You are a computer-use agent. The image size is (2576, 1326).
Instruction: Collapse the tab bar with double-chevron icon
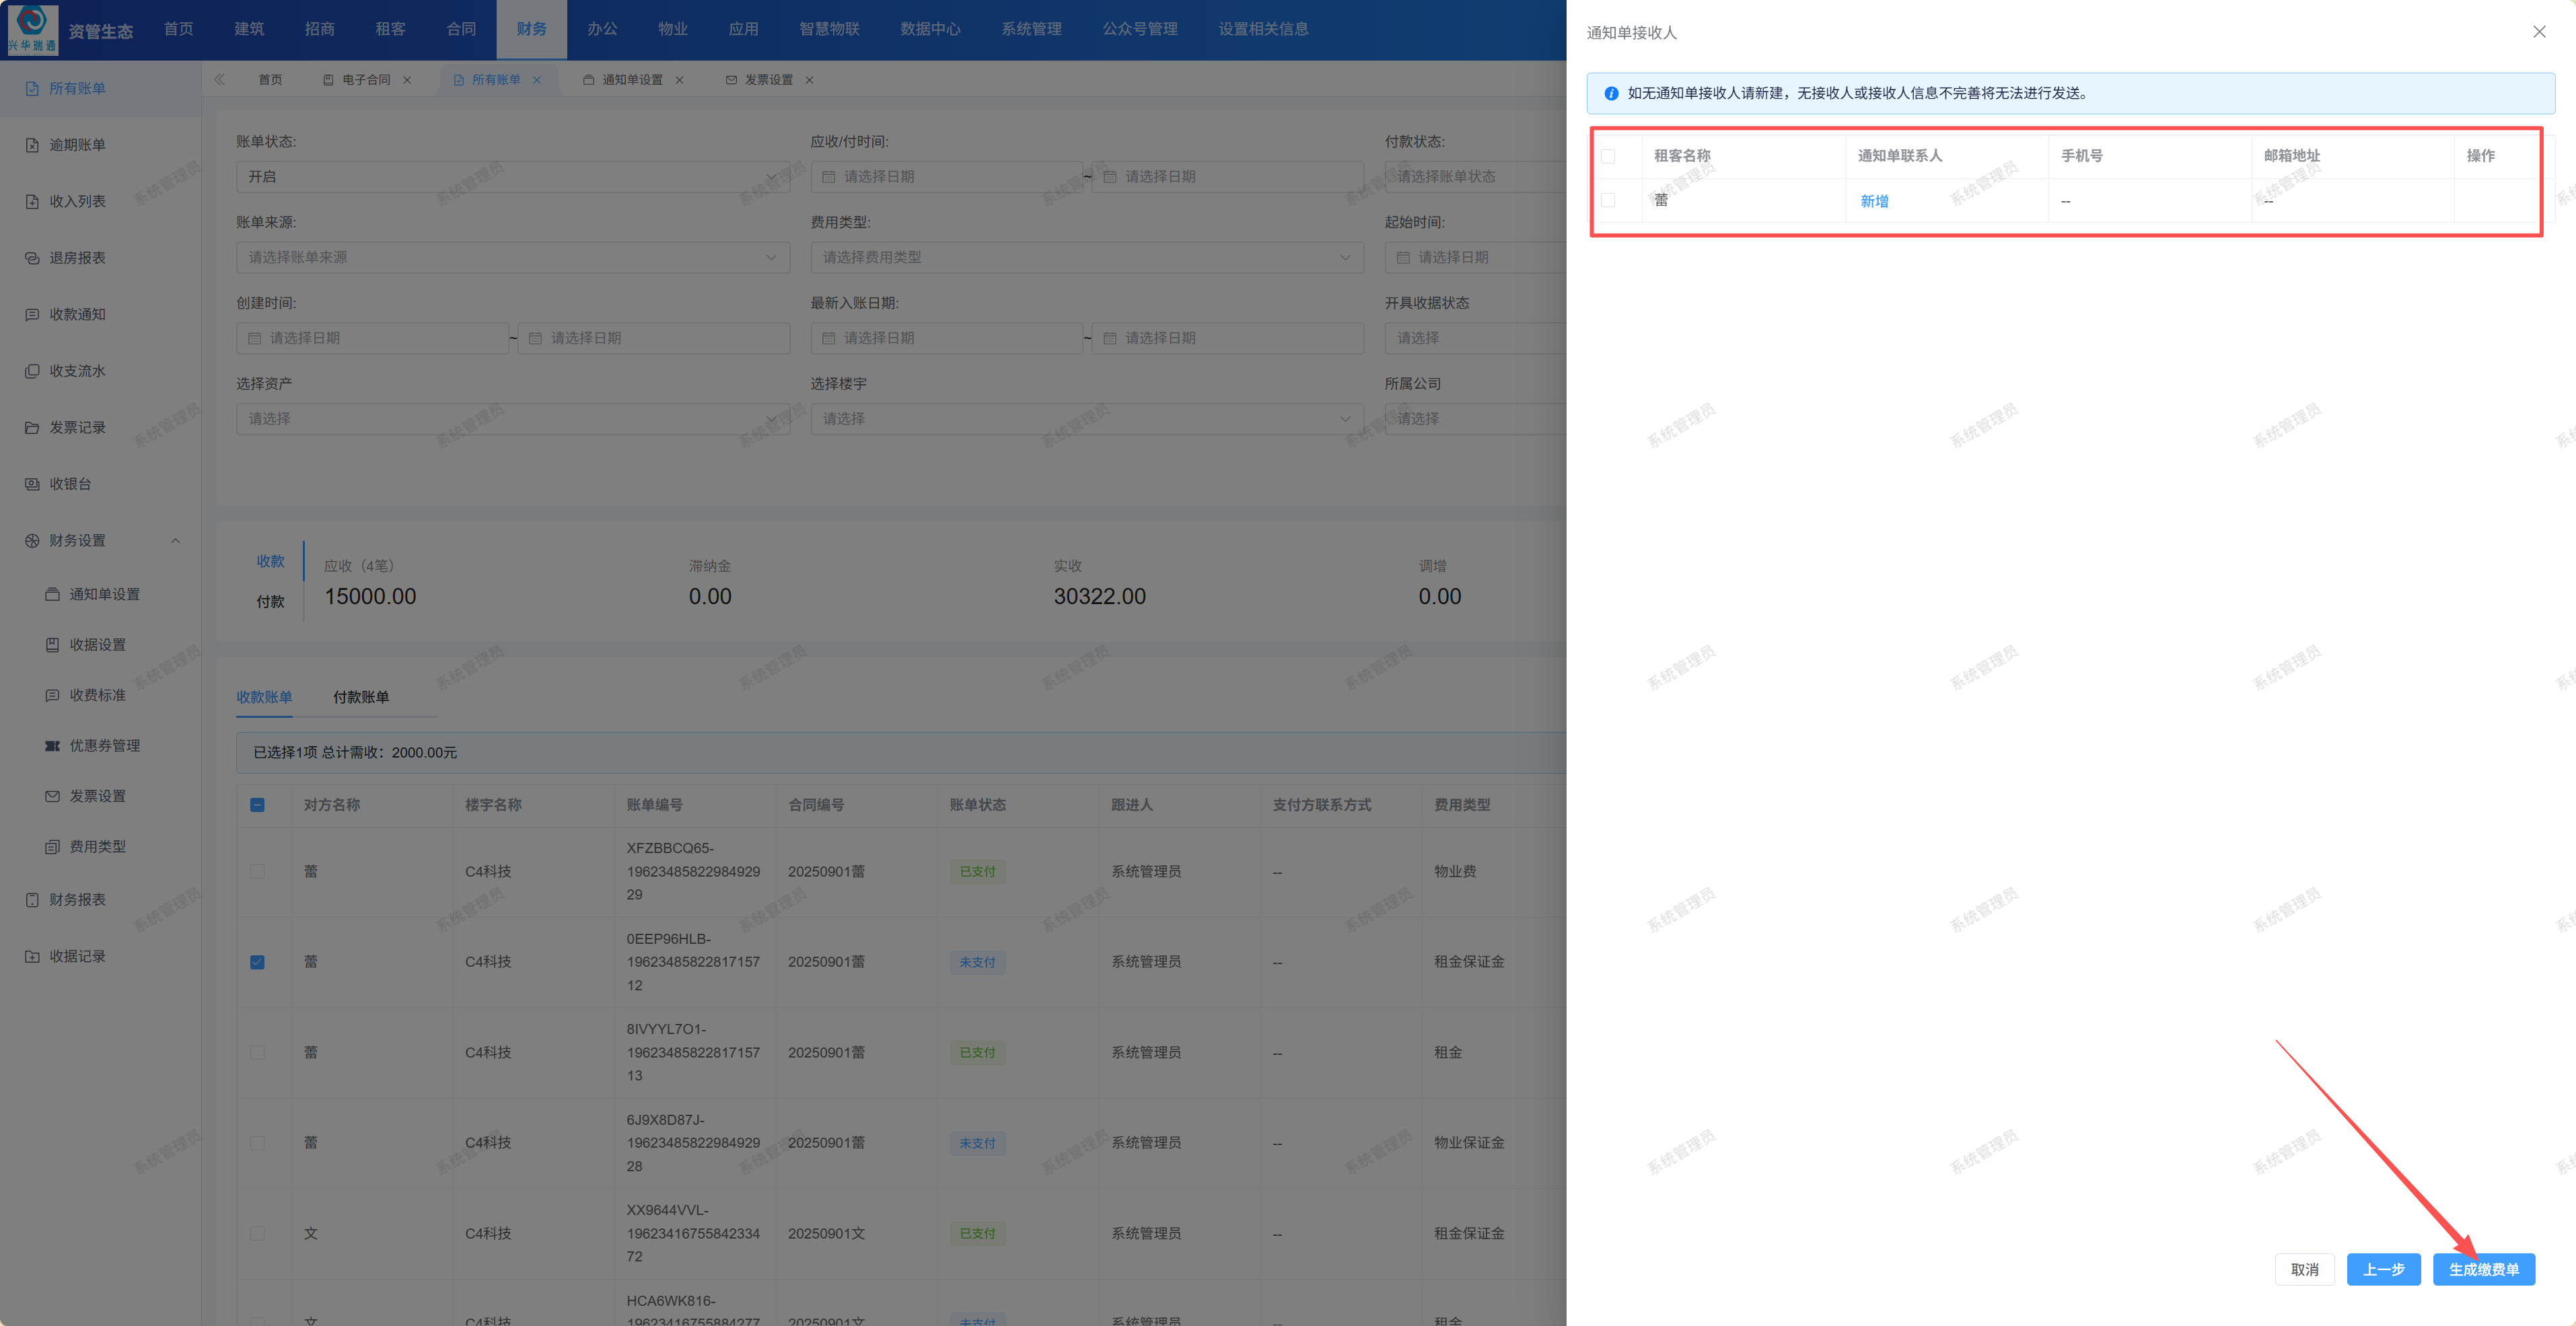click(x=219, y=80)
